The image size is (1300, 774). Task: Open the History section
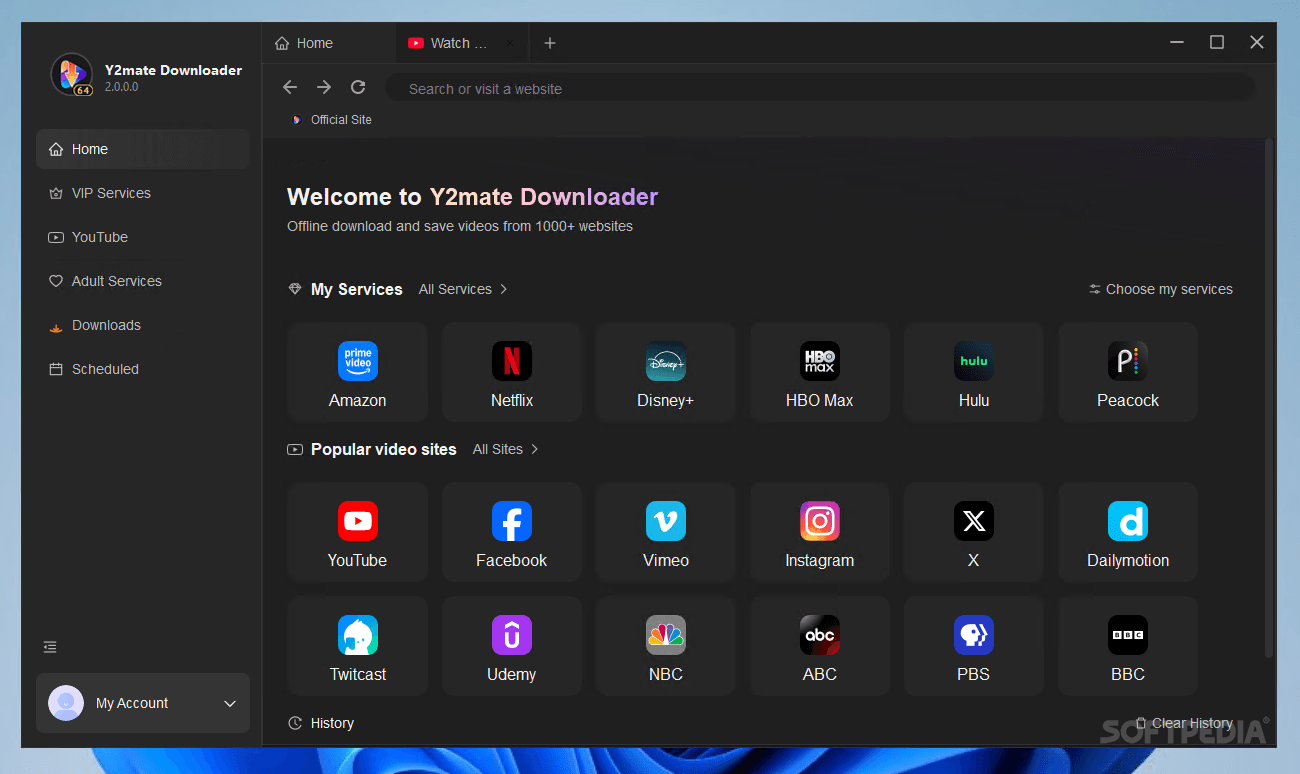[321, 723]
